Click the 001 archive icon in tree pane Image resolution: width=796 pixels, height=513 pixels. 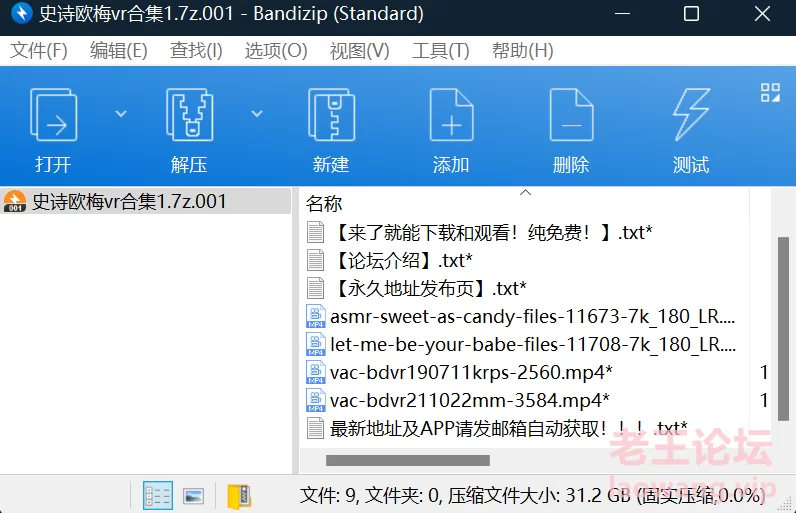[x=15, y=201]
